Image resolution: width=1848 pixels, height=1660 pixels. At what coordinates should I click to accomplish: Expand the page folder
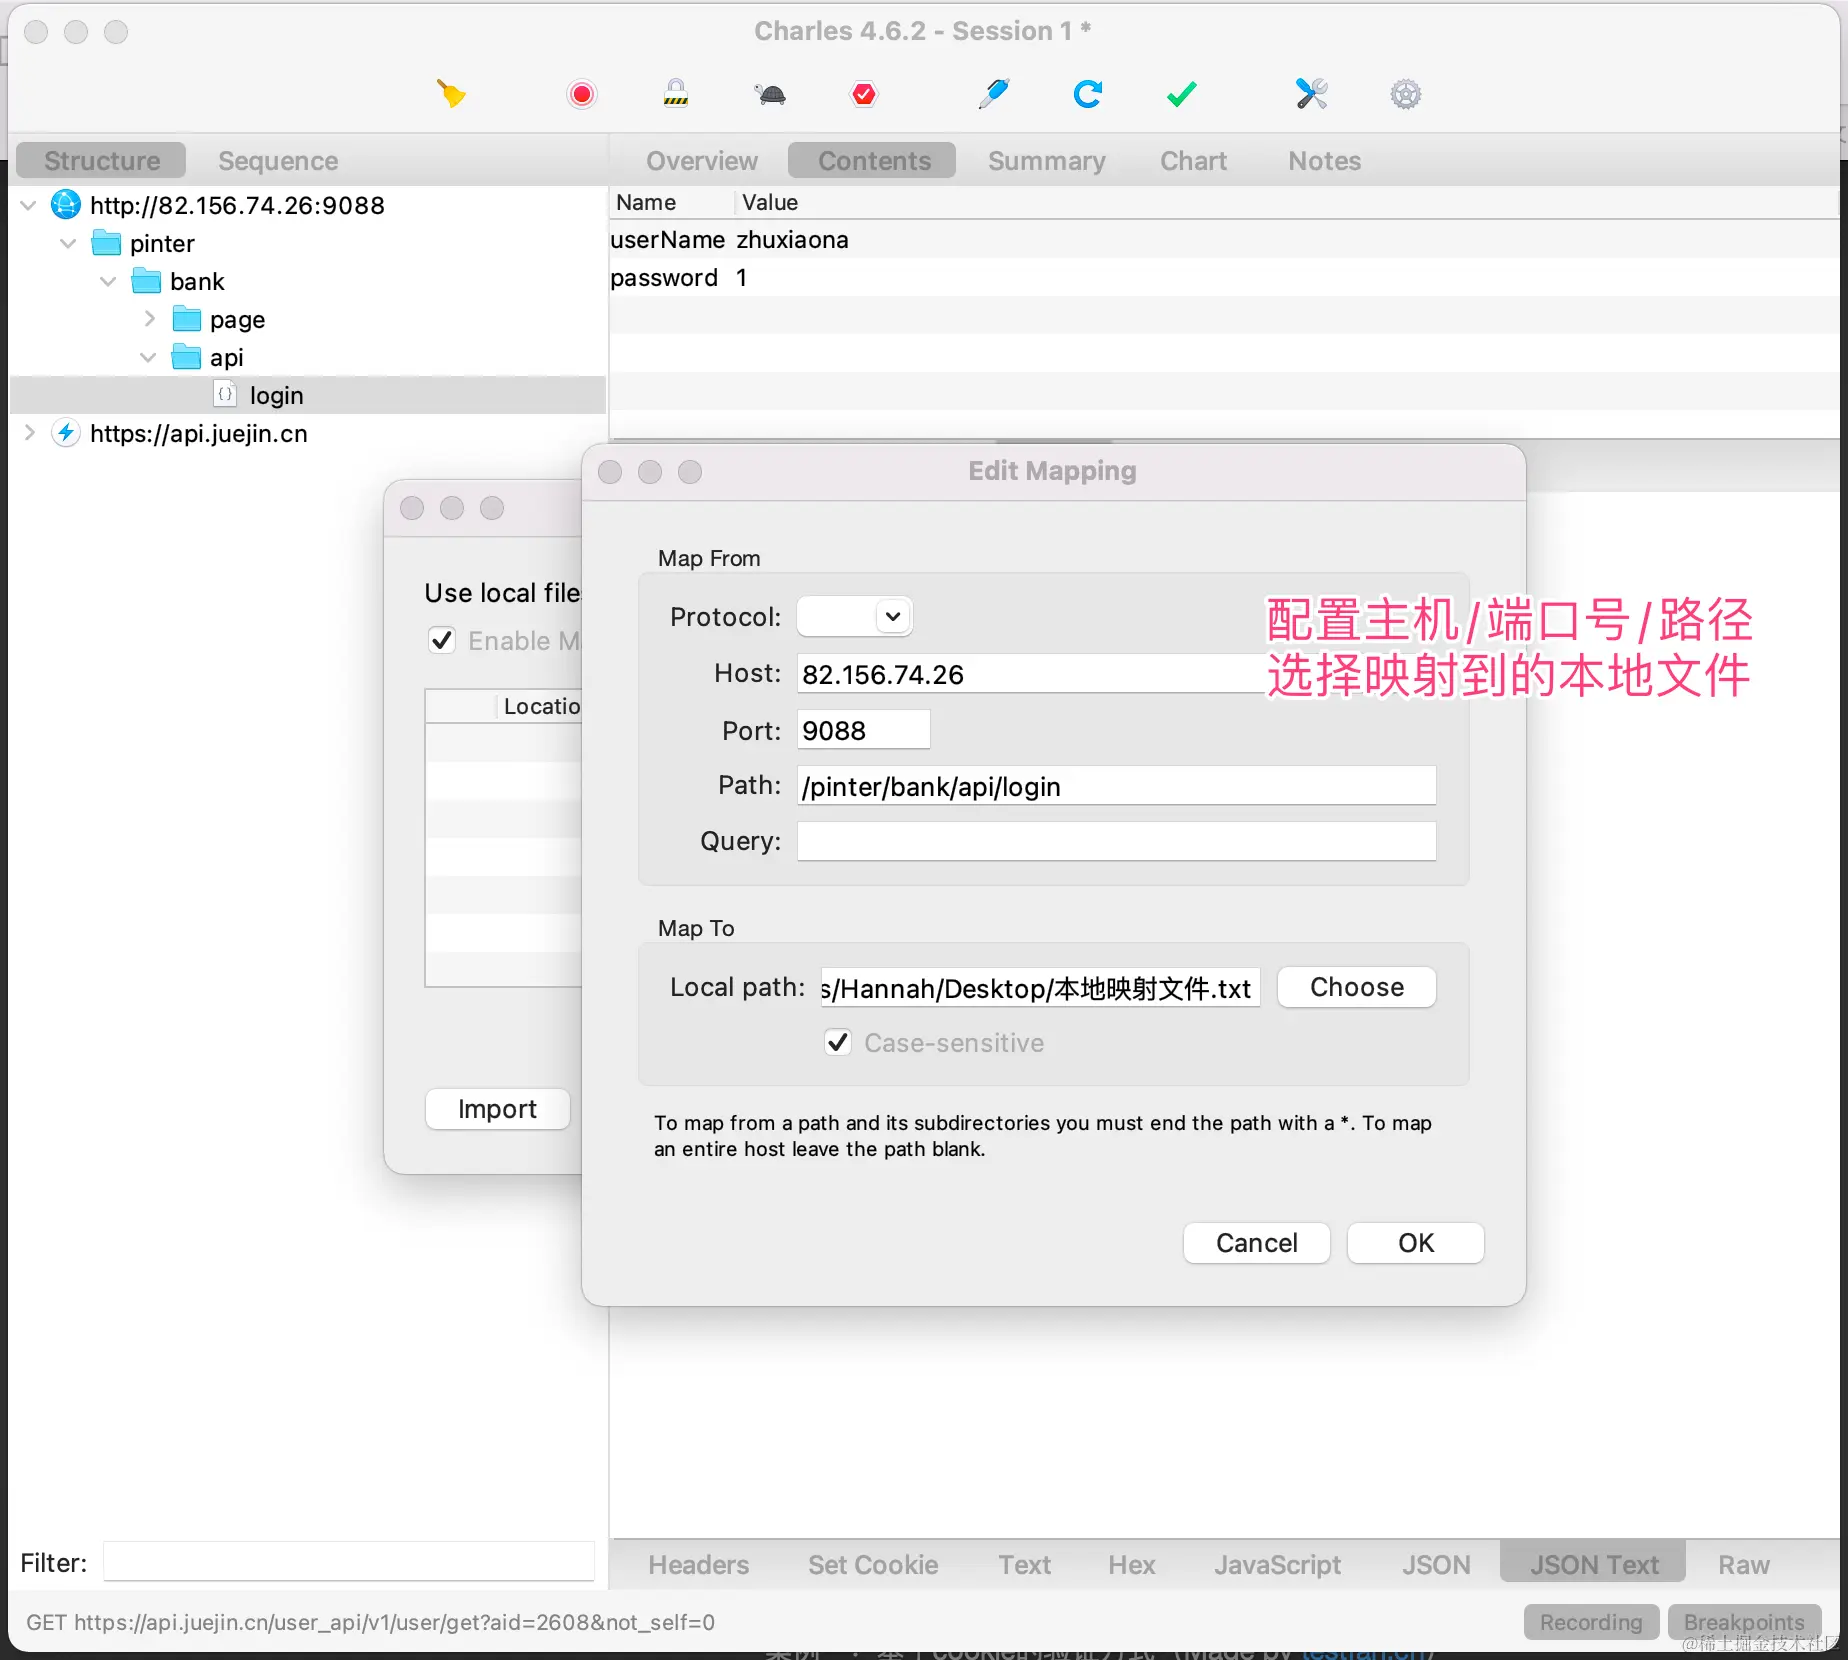pos(149,319)
